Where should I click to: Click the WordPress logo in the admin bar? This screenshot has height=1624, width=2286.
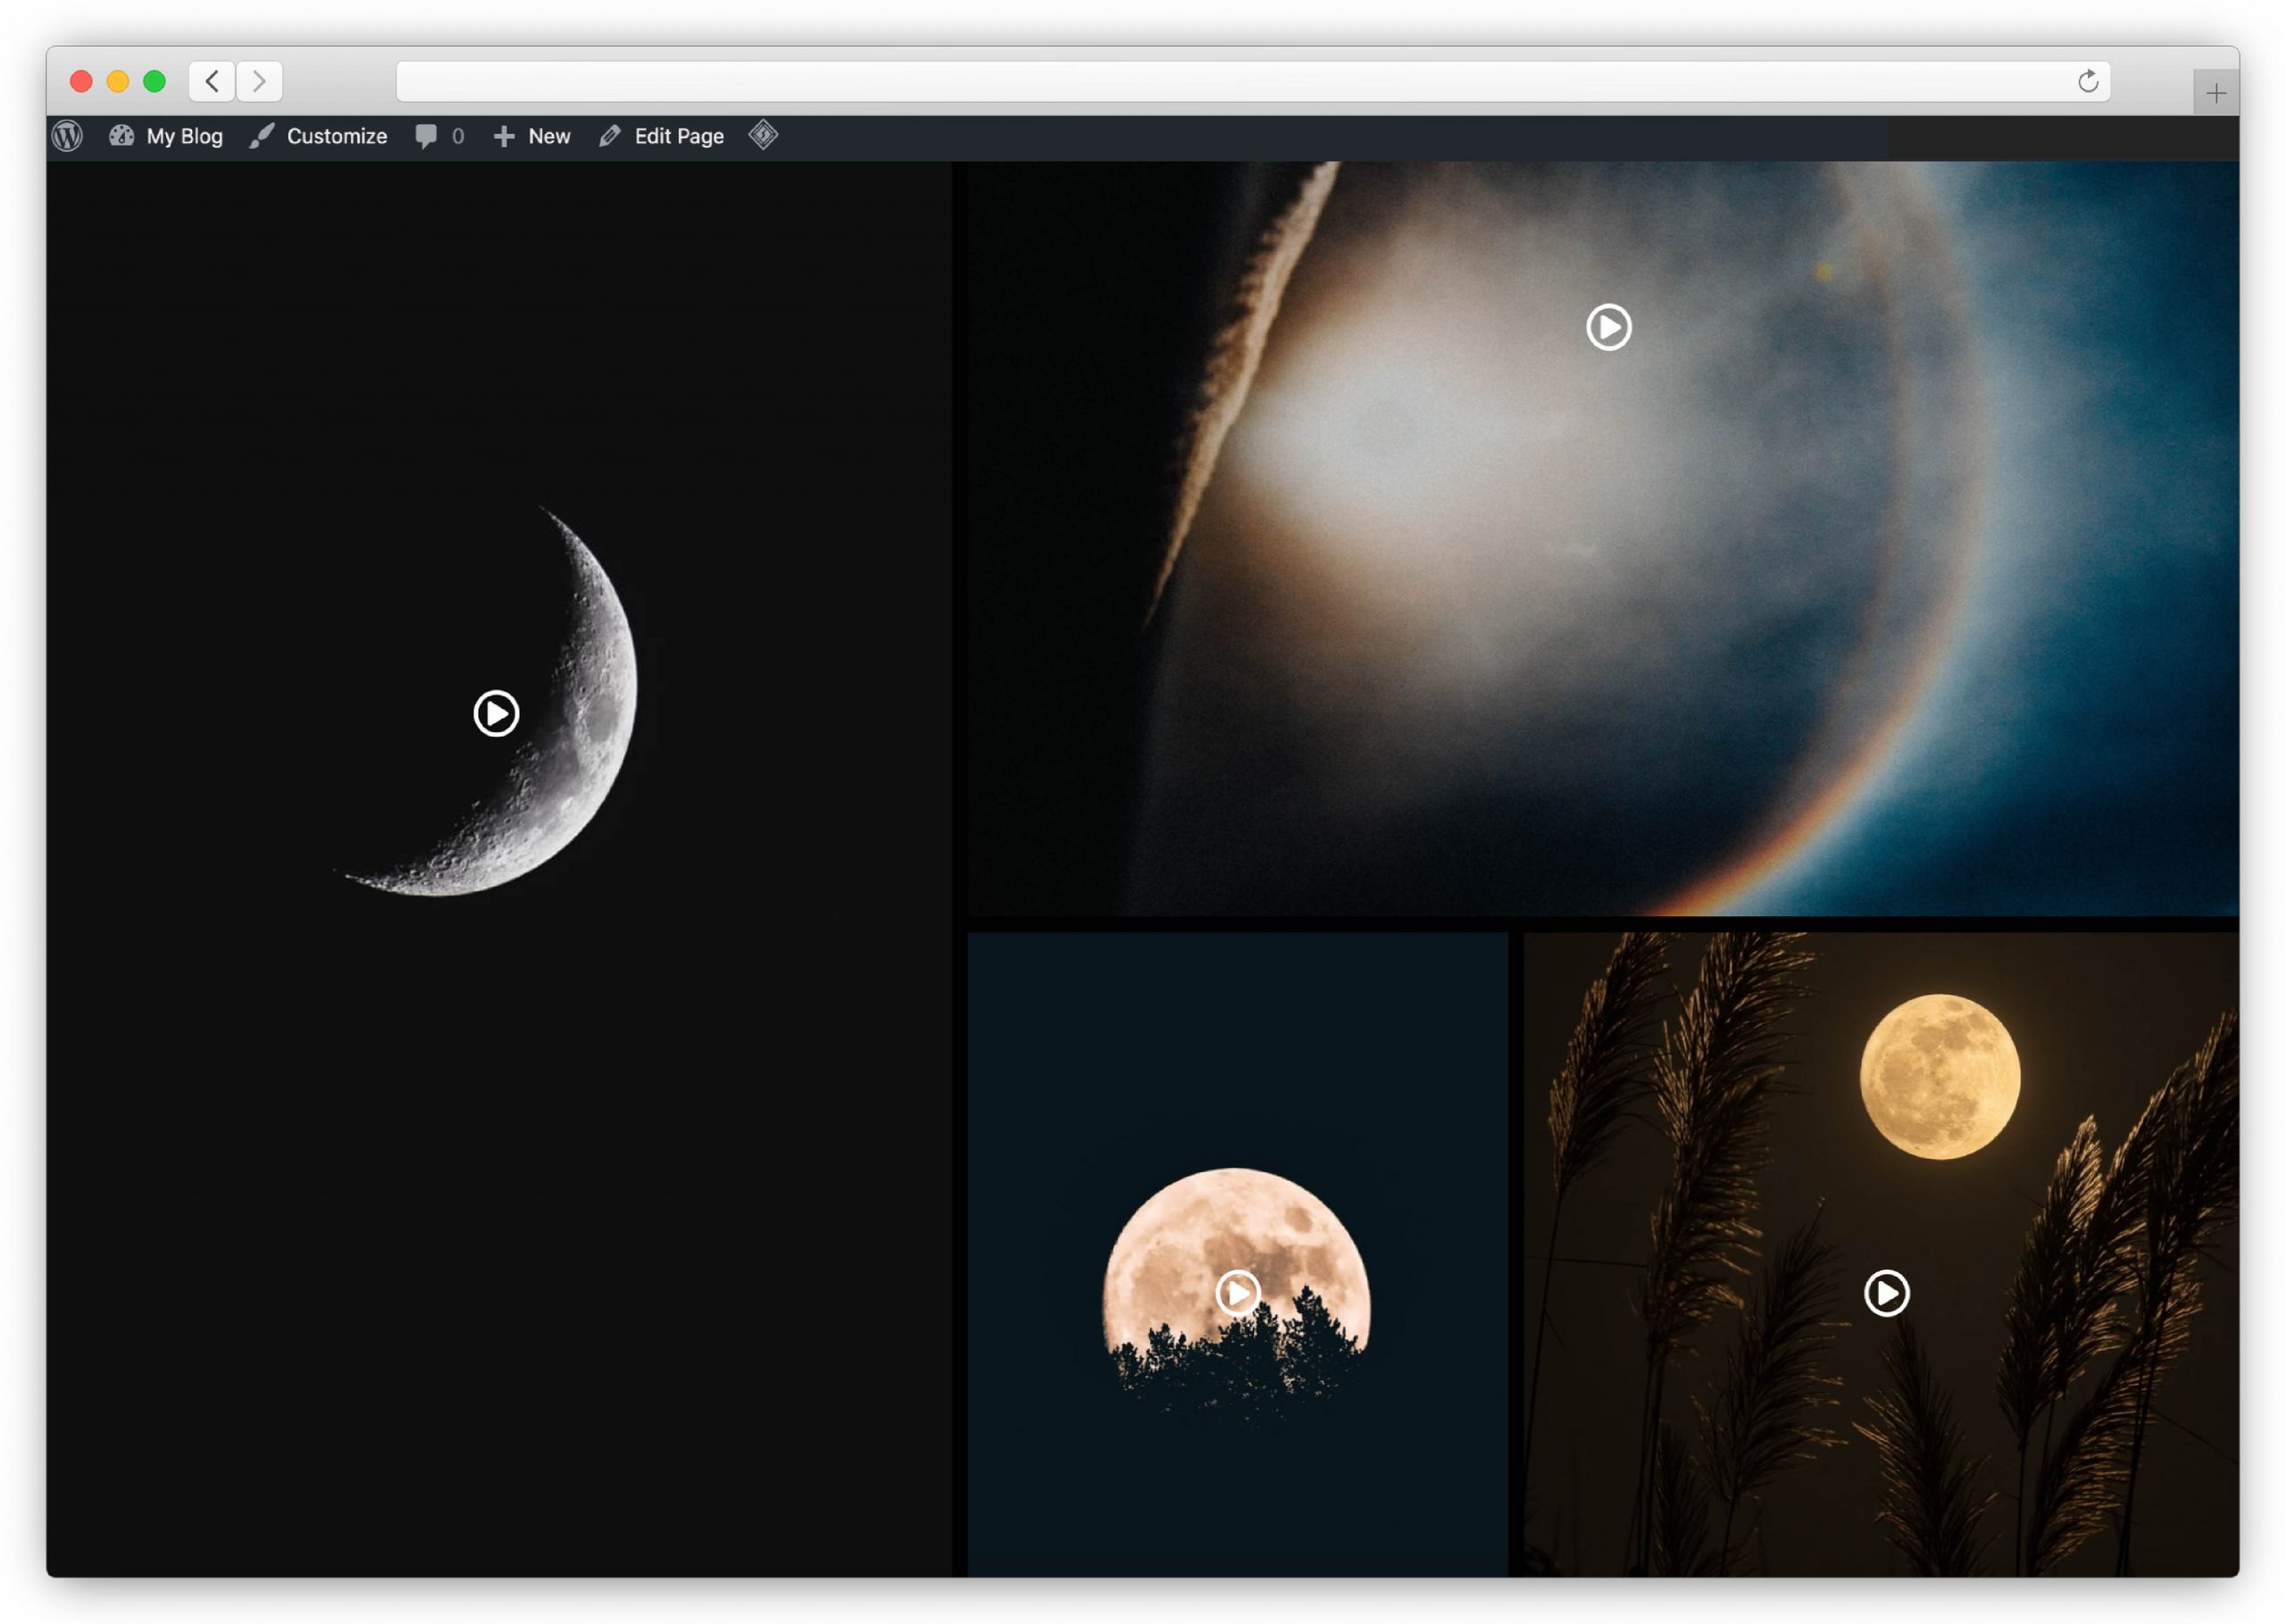[66, 136]
